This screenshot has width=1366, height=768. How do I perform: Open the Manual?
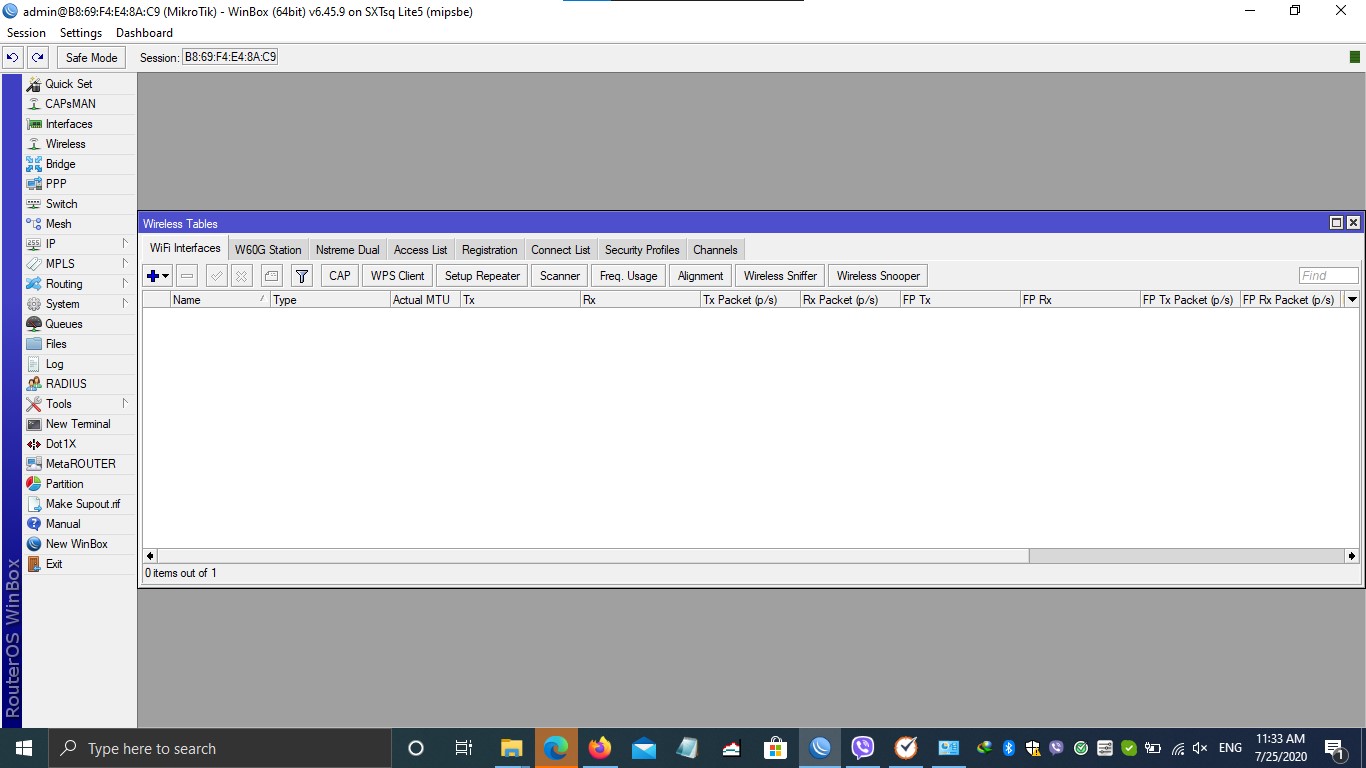(80, 524)
